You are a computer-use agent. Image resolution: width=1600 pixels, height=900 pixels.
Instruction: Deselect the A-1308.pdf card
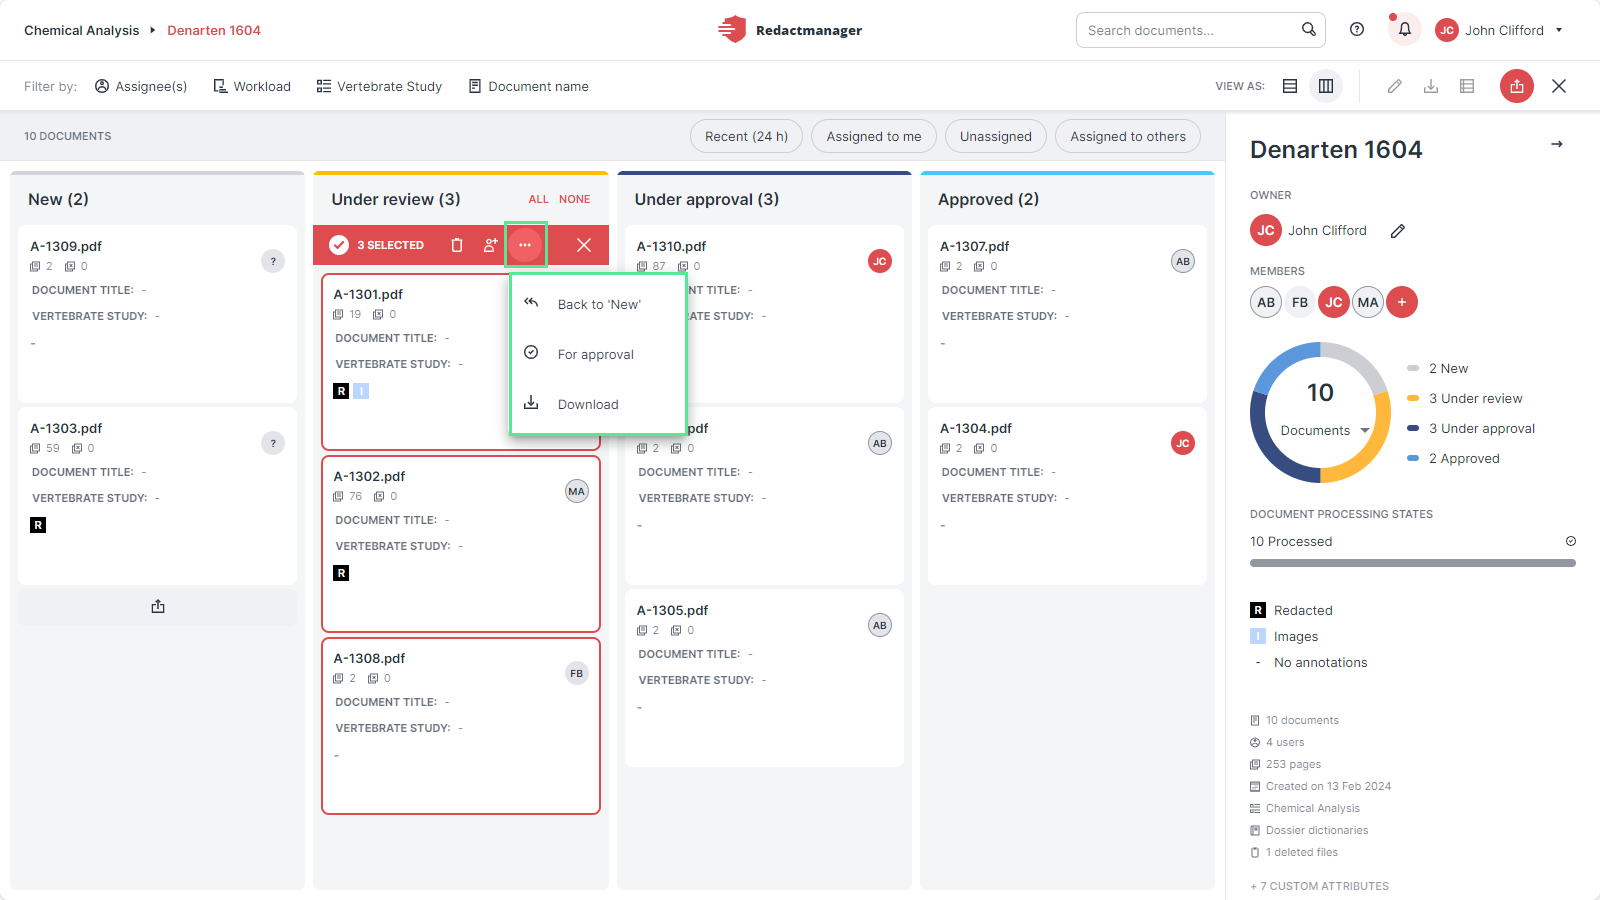pyautogui.click(x=461, y=726)
